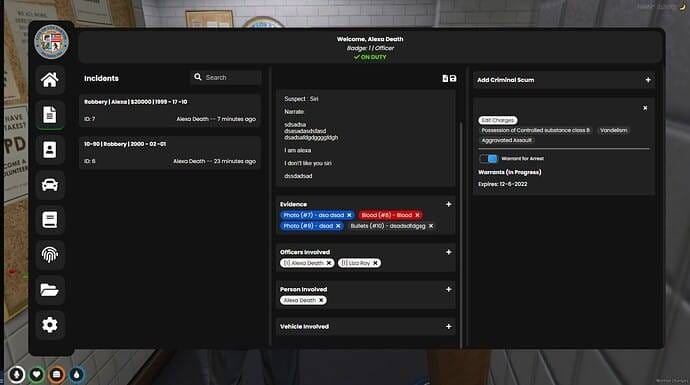
Task: Click the incidents Search field
Action: (x=226, y=77)
